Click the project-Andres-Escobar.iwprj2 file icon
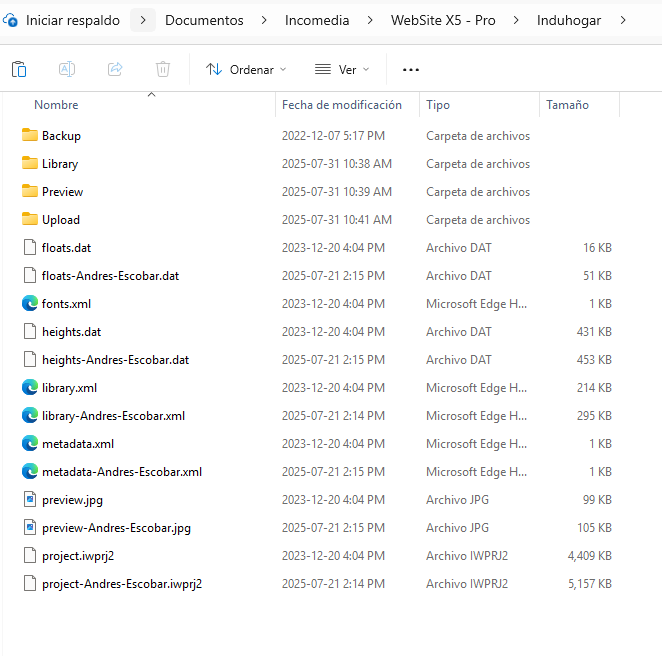The height and width of the screenshot is (656, 662). tap(30, 583)
